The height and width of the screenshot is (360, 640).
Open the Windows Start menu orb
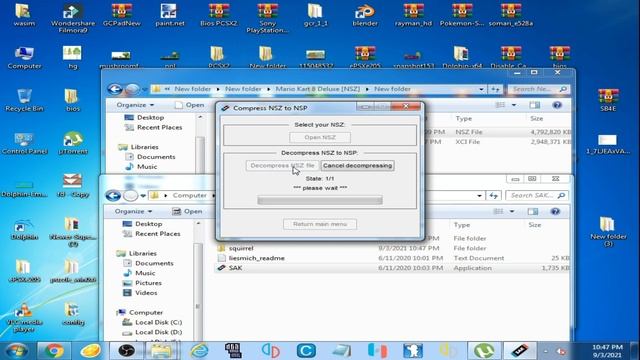(17, 351)
